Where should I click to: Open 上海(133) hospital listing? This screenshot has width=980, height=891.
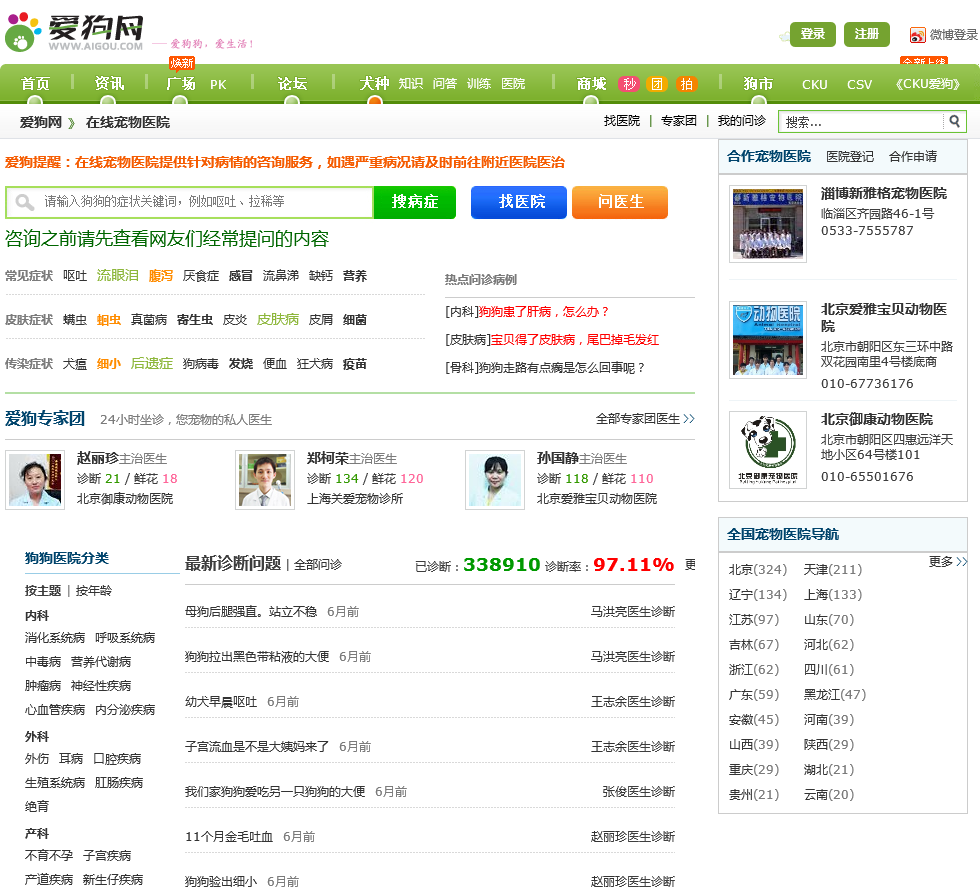tap(832, 594)
